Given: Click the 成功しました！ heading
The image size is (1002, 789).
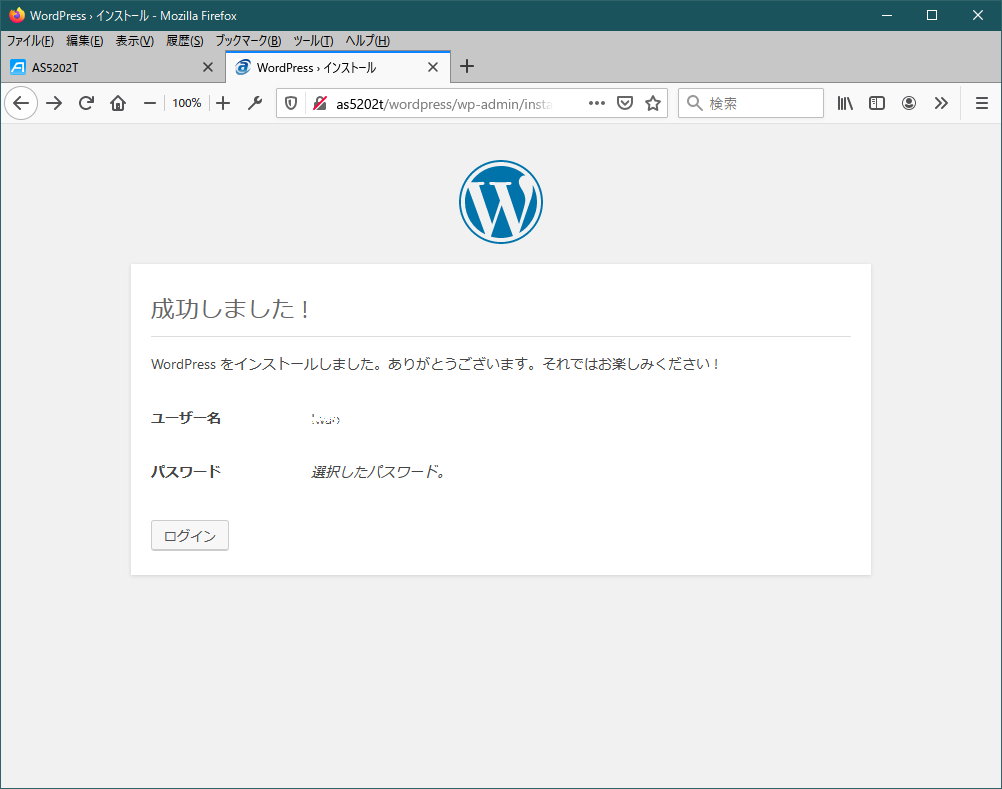Looking at the screenshot, I should point(231,309).
